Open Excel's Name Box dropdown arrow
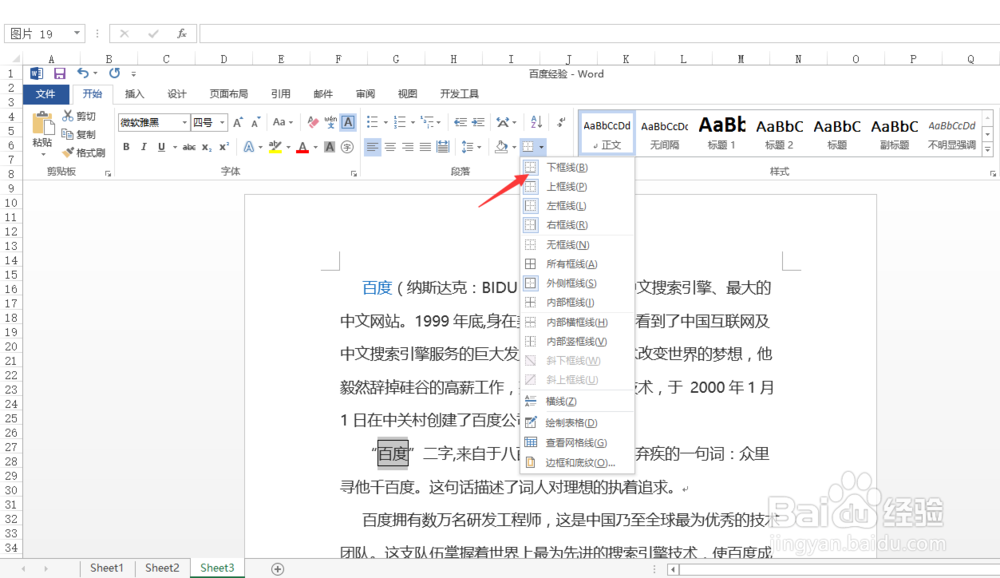This screenshot has height=578, width=1000. (77, 33)
